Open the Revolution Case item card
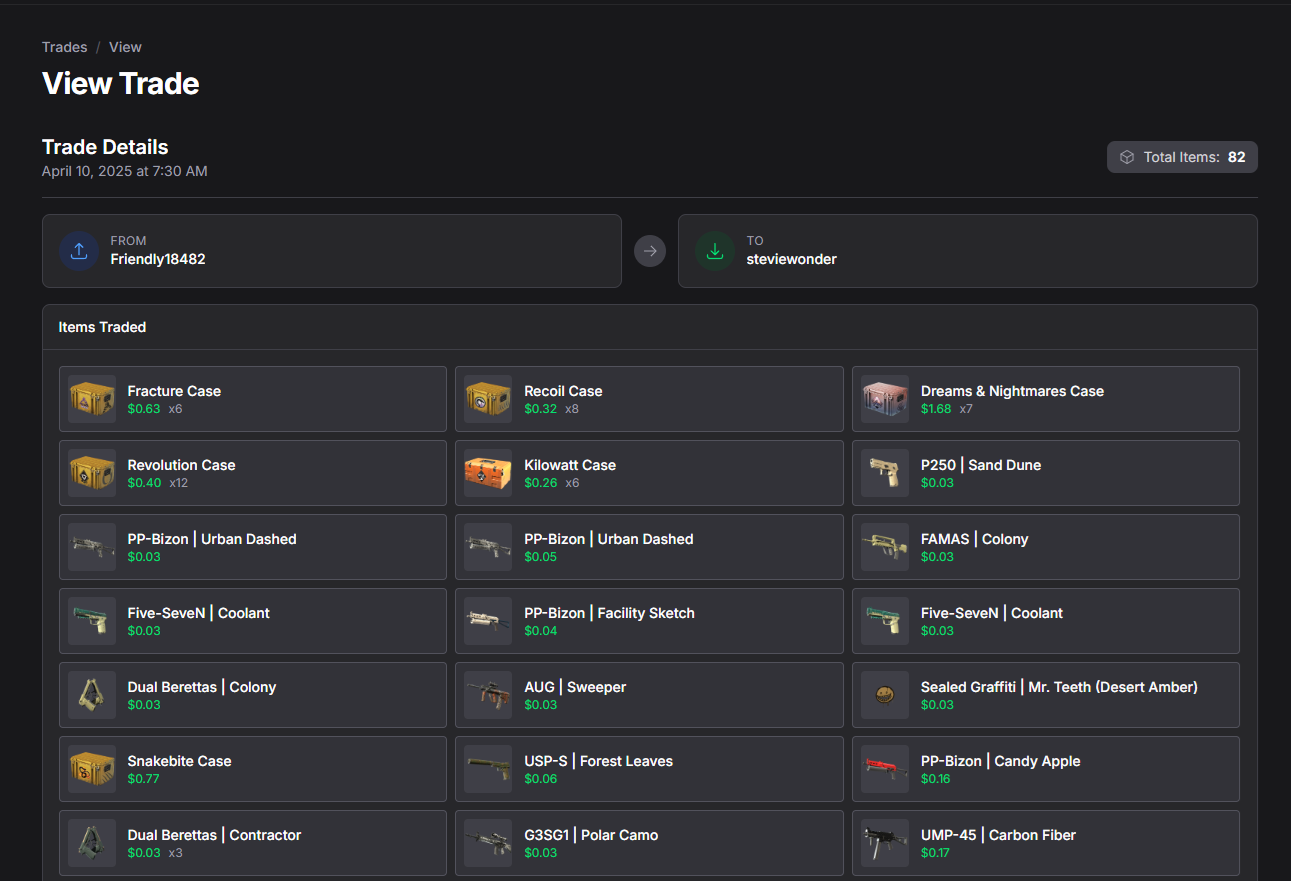Screen dimensions: 1291x881 point(253,473)
